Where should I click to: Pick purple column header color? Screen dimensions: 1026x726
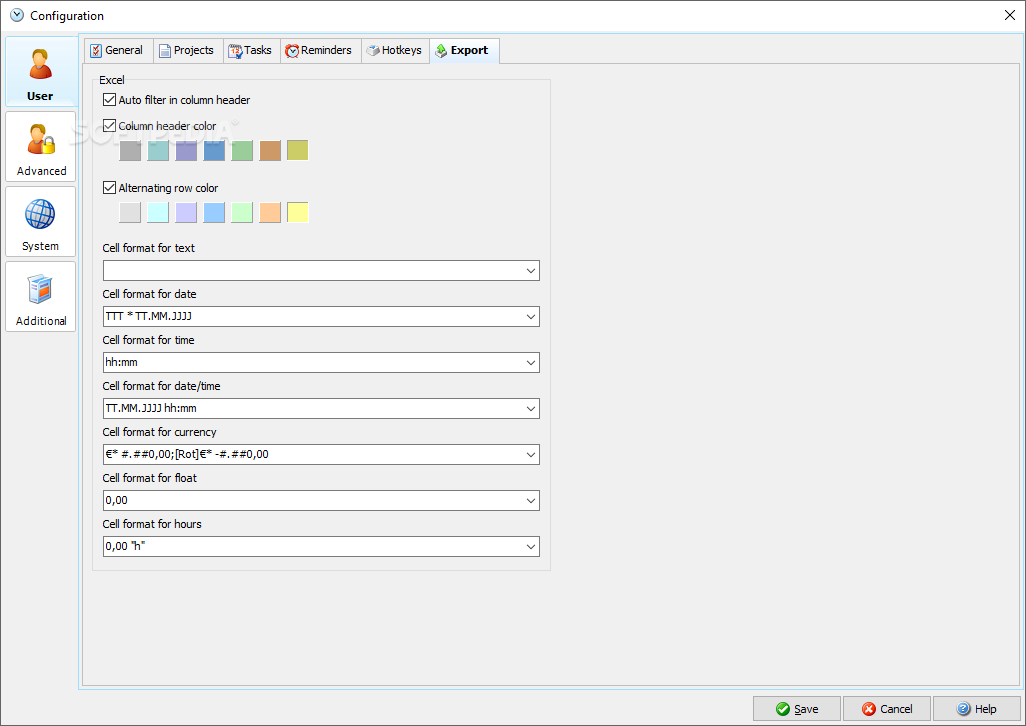(186, 150)
